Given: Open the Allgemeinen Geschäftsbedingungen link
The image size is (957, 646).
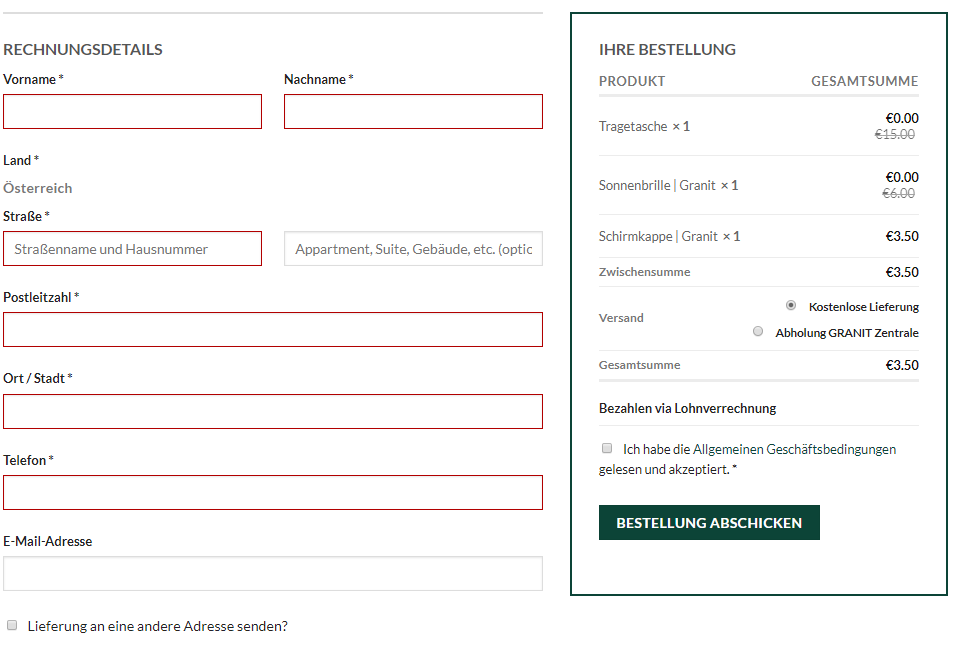Looking at the screenshot, I should pos(794,449).
